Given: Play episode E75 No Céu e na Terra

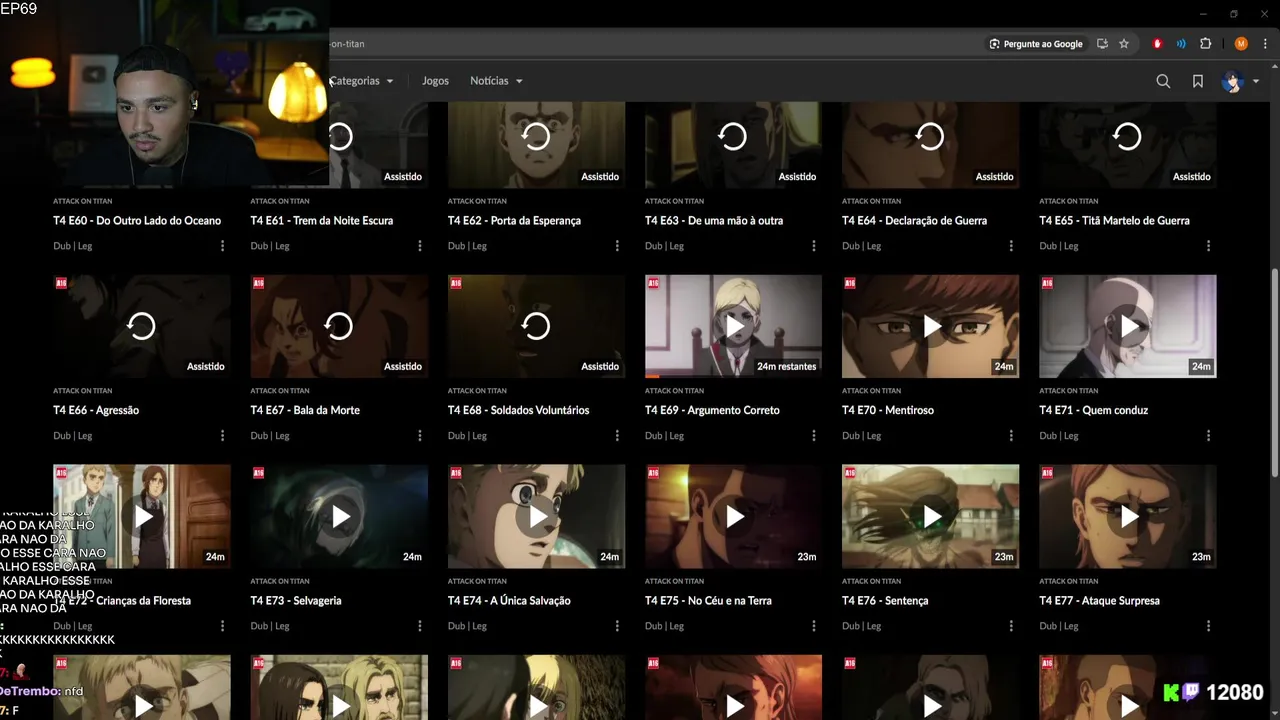Looking at the screenshot, I should 733,516.
